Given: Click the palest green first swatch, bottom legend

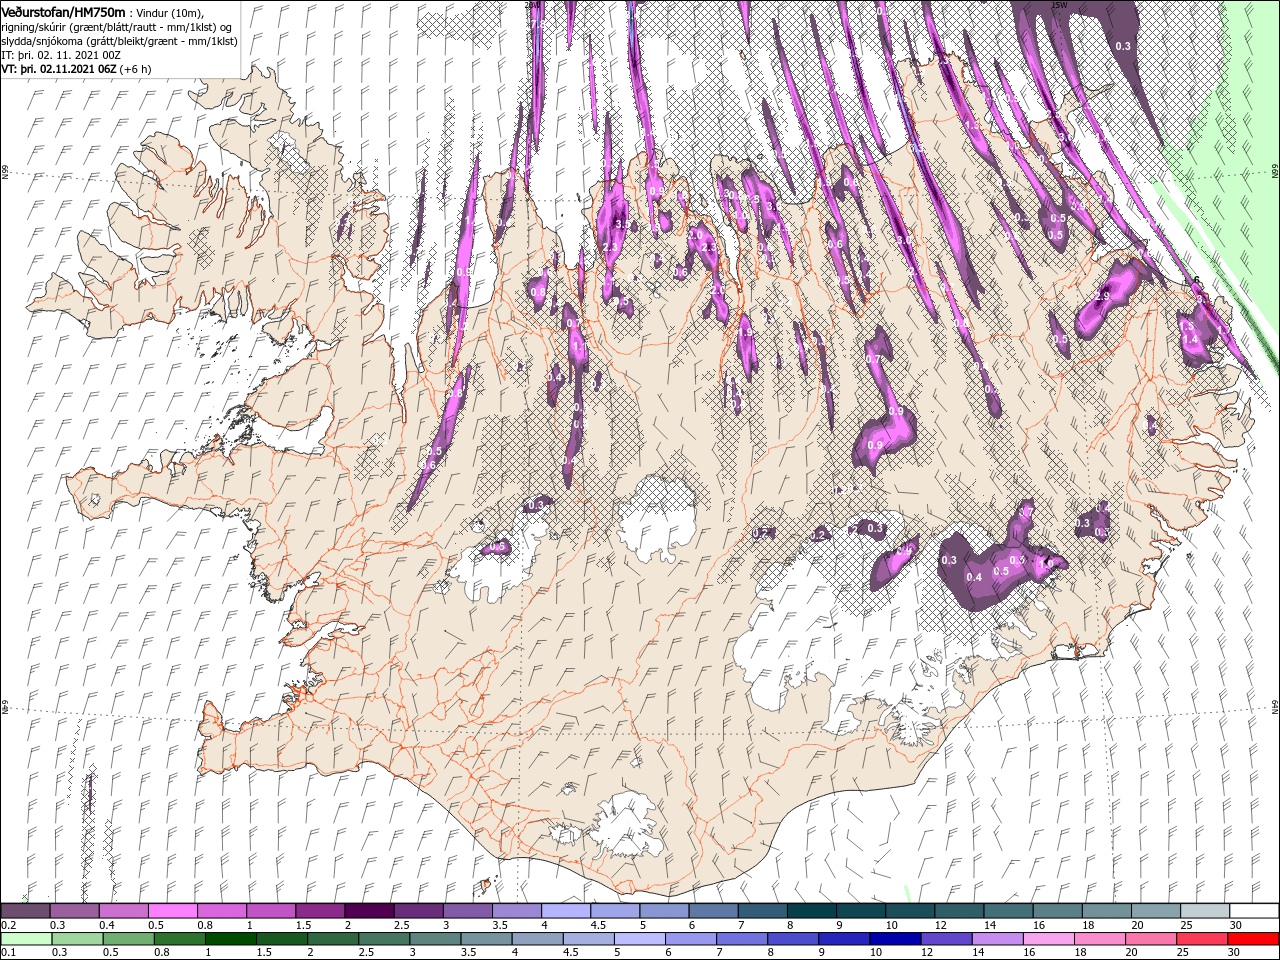Looking at the screenshot, I should (x=25, y=939).
